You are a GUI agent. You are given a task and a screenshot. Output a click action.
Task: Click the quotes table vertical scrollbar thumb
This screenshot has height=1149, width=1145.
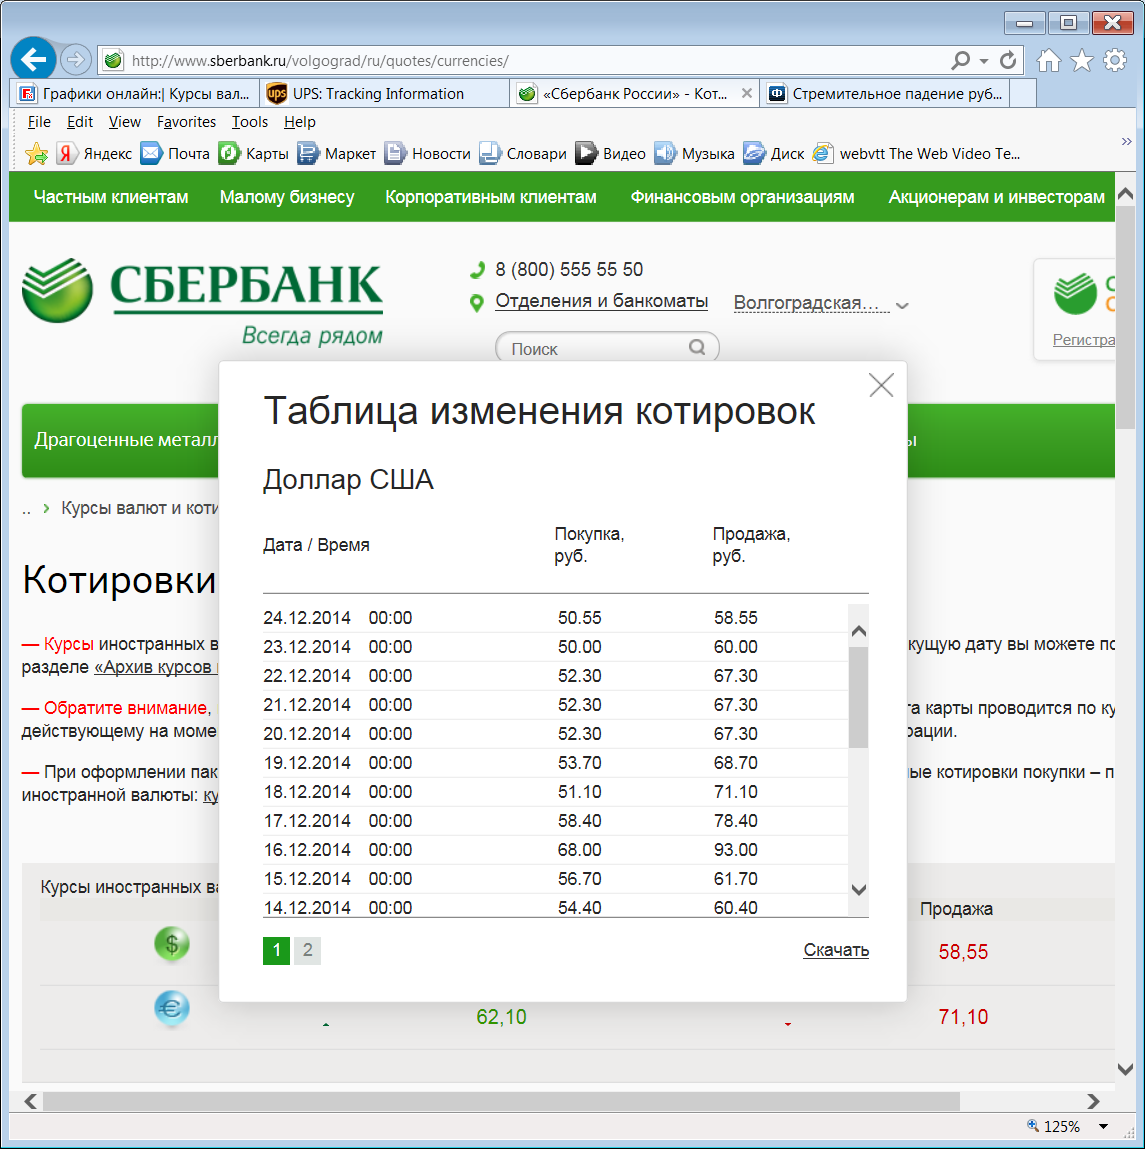click(859, 697)
